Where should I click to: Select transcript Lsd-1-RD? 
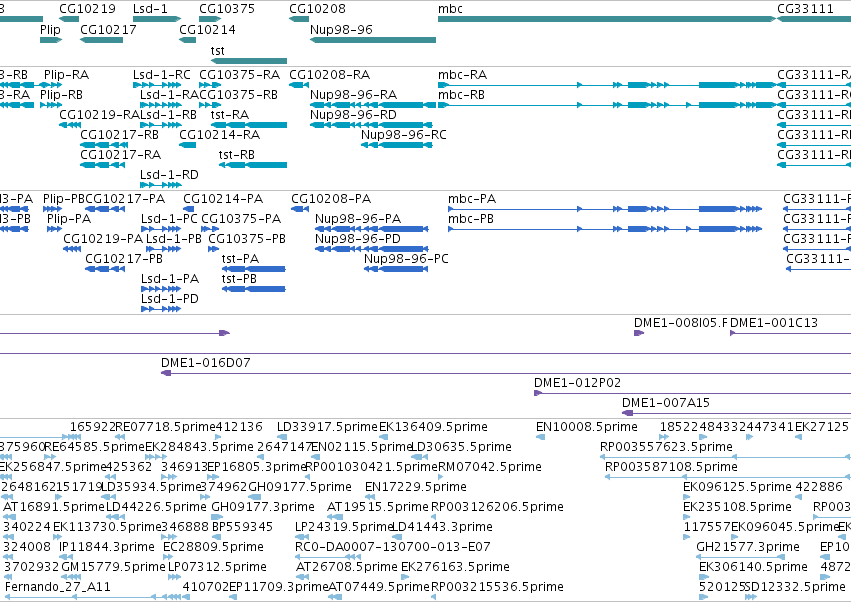click(x=161, y=185)
